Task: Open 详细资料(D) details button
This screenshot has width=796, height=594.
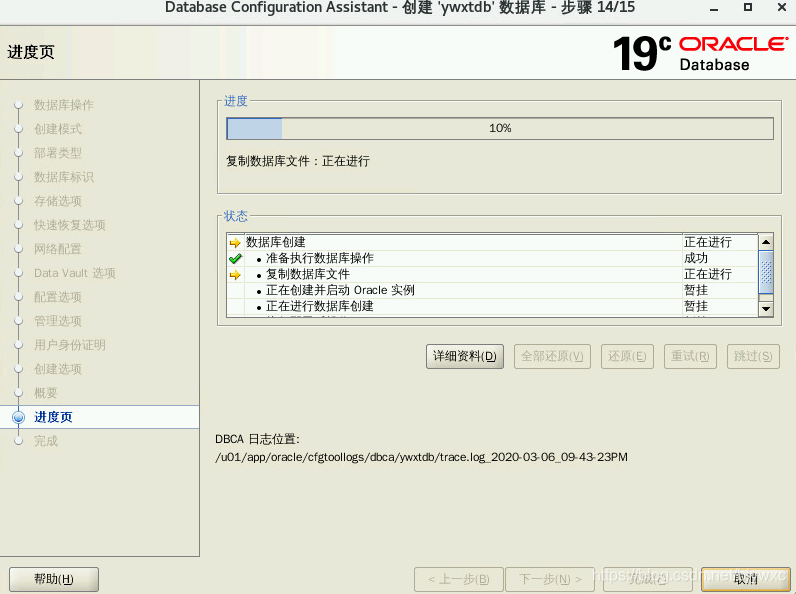Action: (x=465, y=356)
